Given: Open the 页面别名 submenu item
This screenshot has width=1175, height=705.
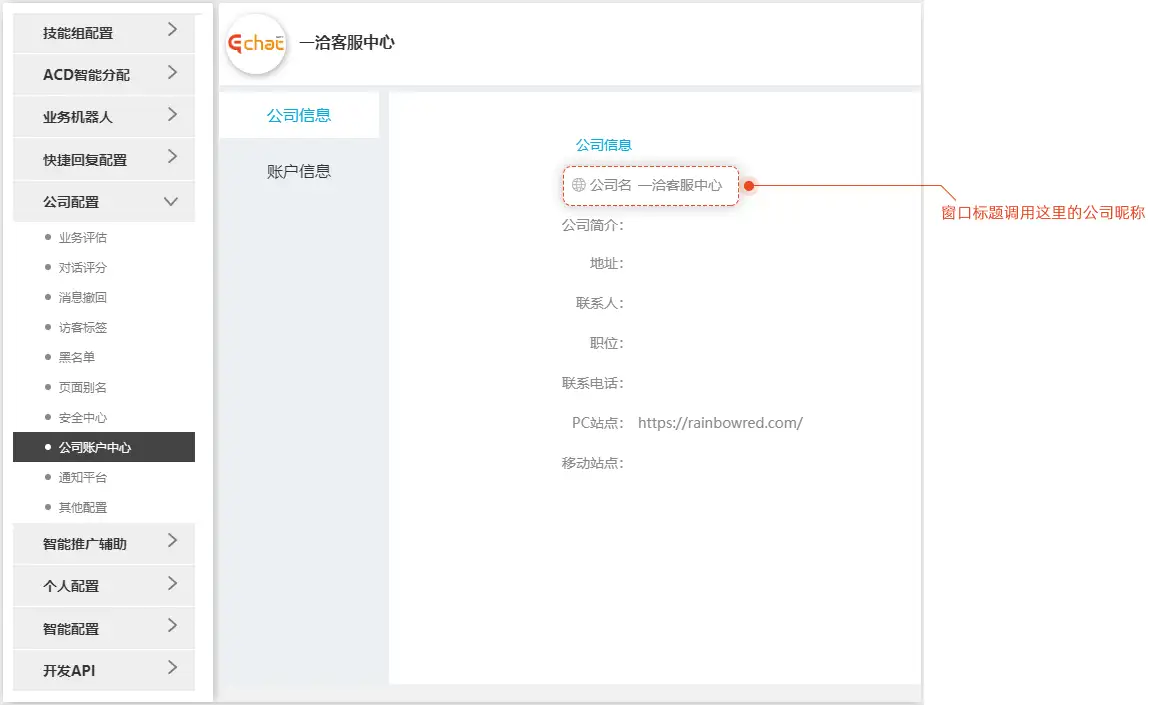Looking at the screenshot, I should point(82,387).
